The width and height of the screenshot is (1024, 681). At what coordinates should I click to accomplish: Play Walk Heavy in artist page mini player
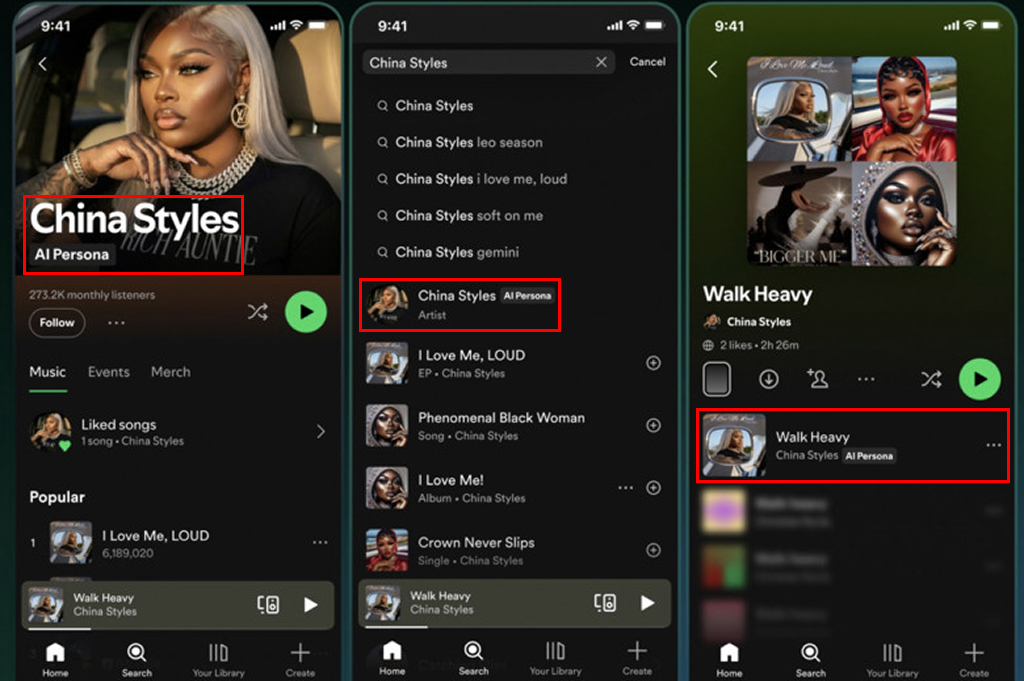(311, 605)
